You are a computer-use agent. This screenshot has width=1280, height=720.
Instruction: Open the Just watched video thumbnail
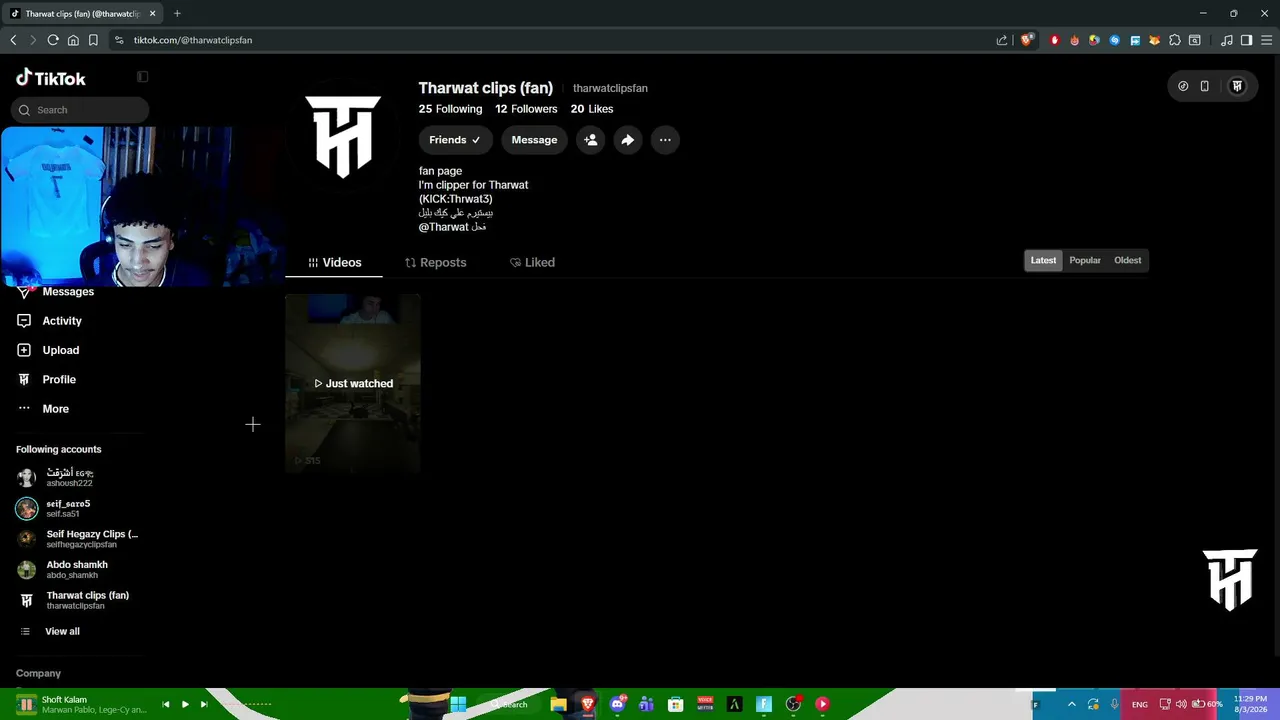(353, 383)
